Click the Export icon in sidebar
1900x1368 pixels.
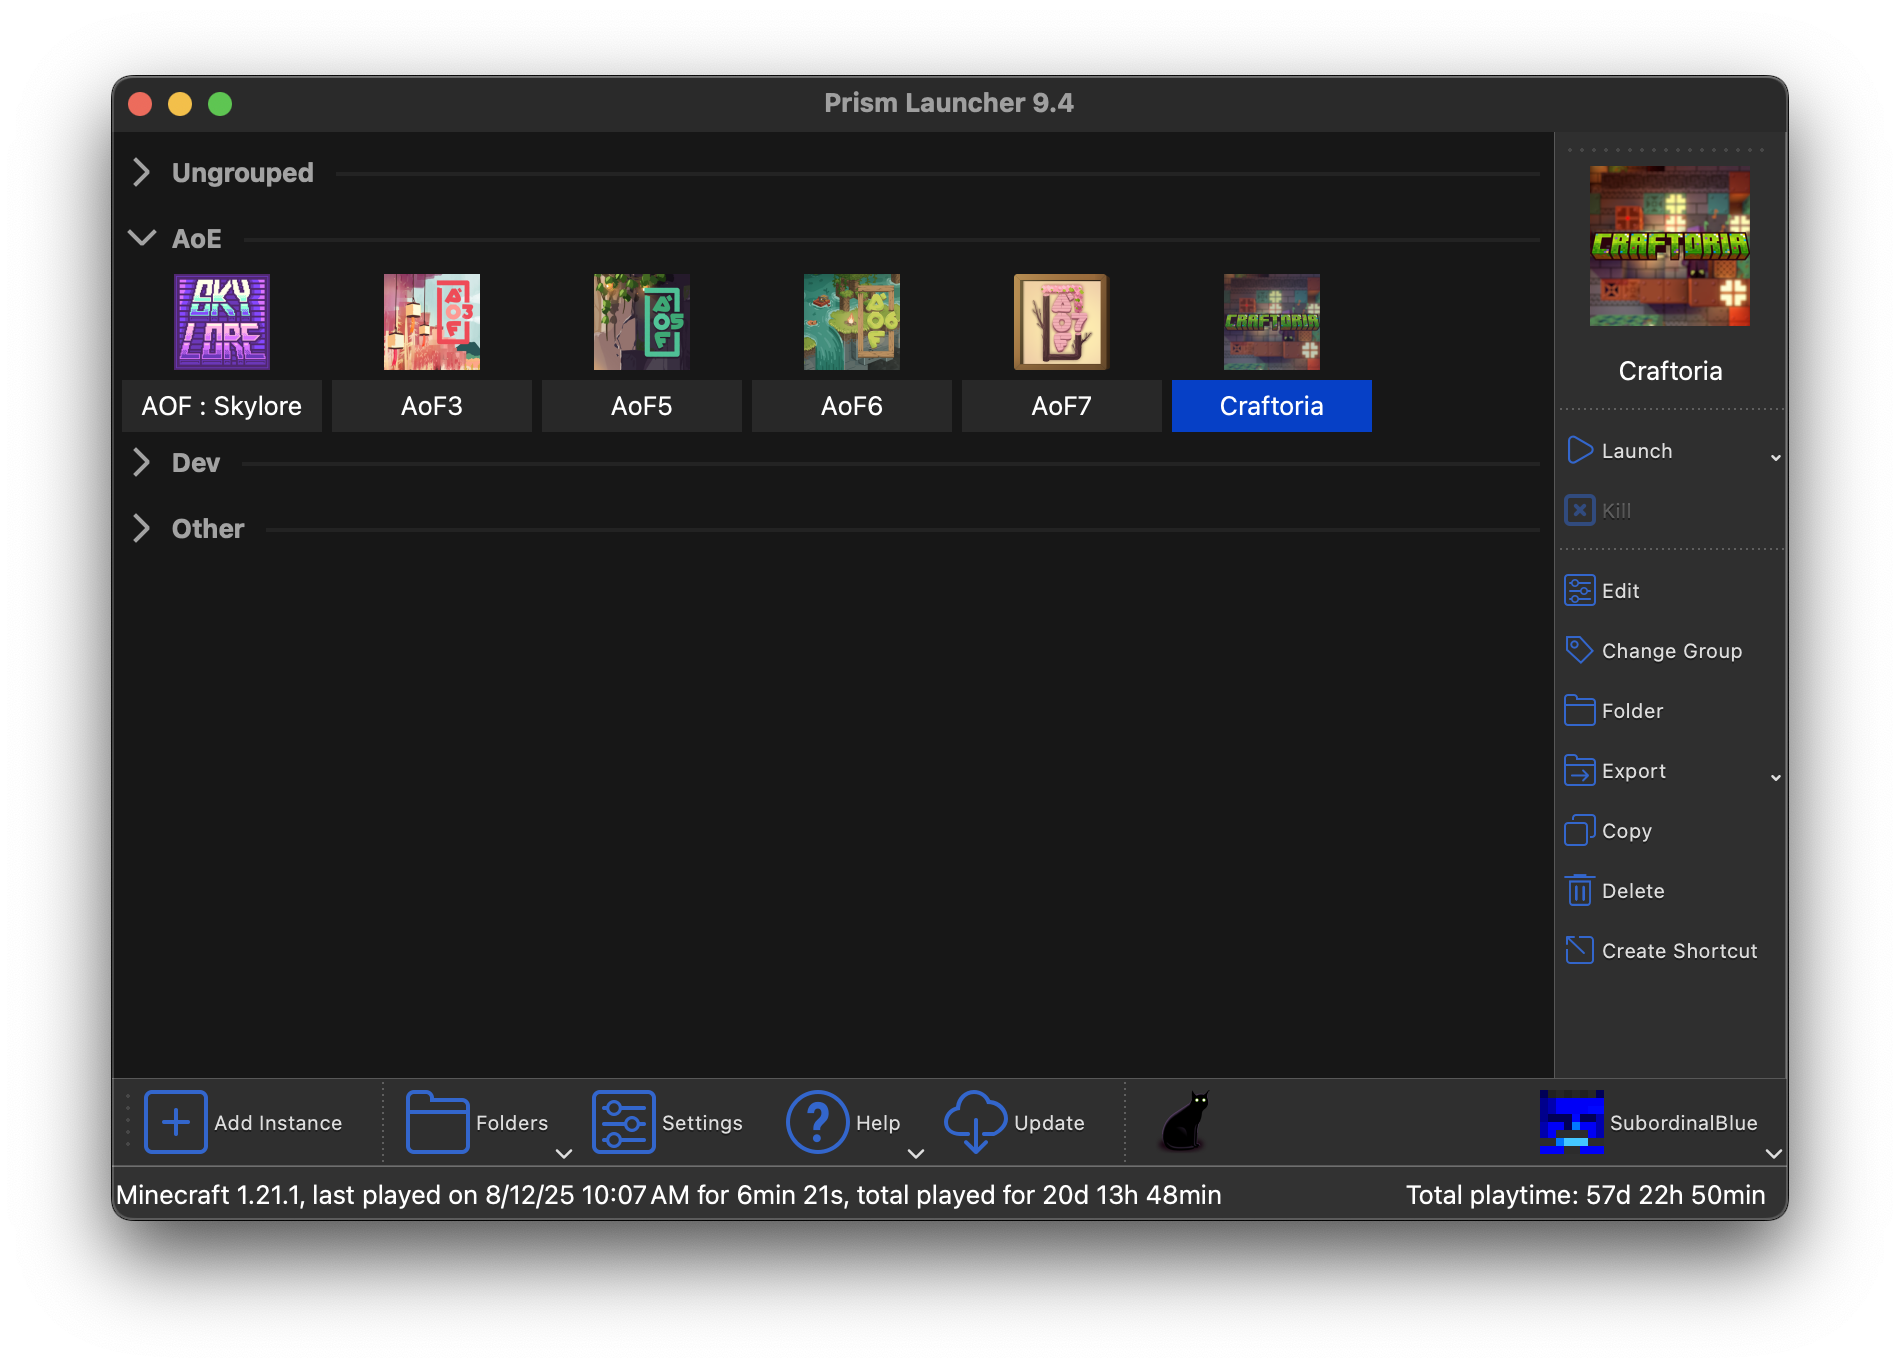pyautogui.click(x=1580, y=771)
